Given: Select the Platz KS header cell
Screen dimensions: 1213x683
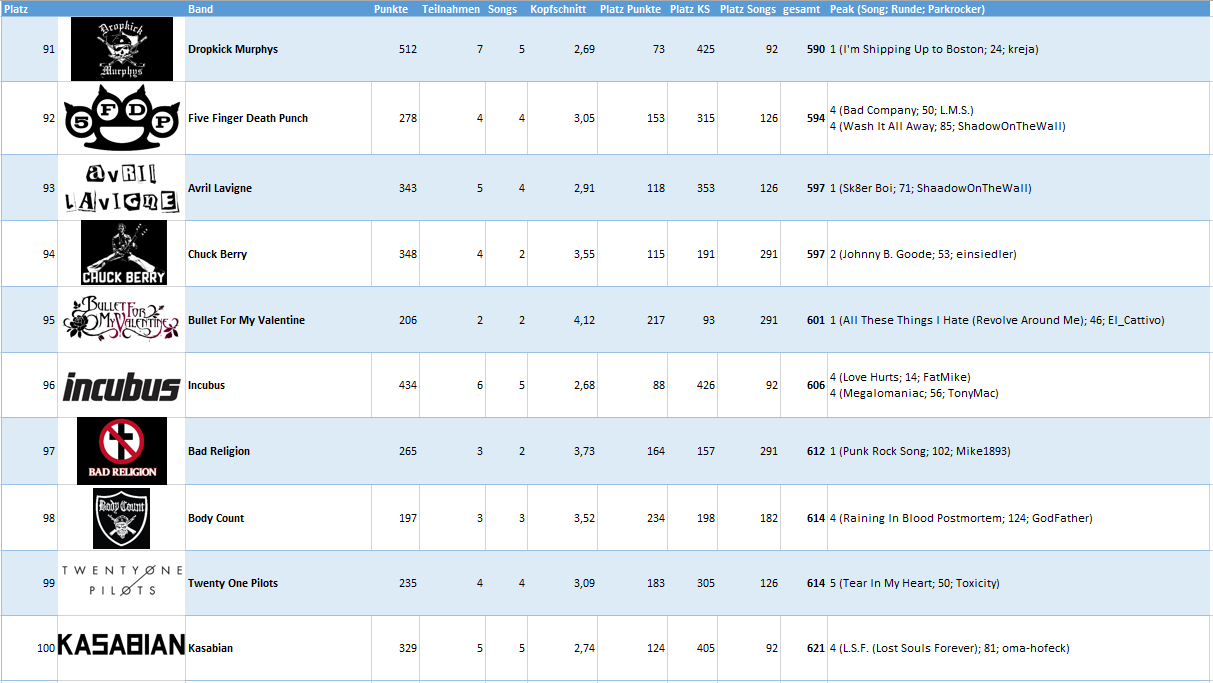Looking at the screenshot, I should click(690, 9).
